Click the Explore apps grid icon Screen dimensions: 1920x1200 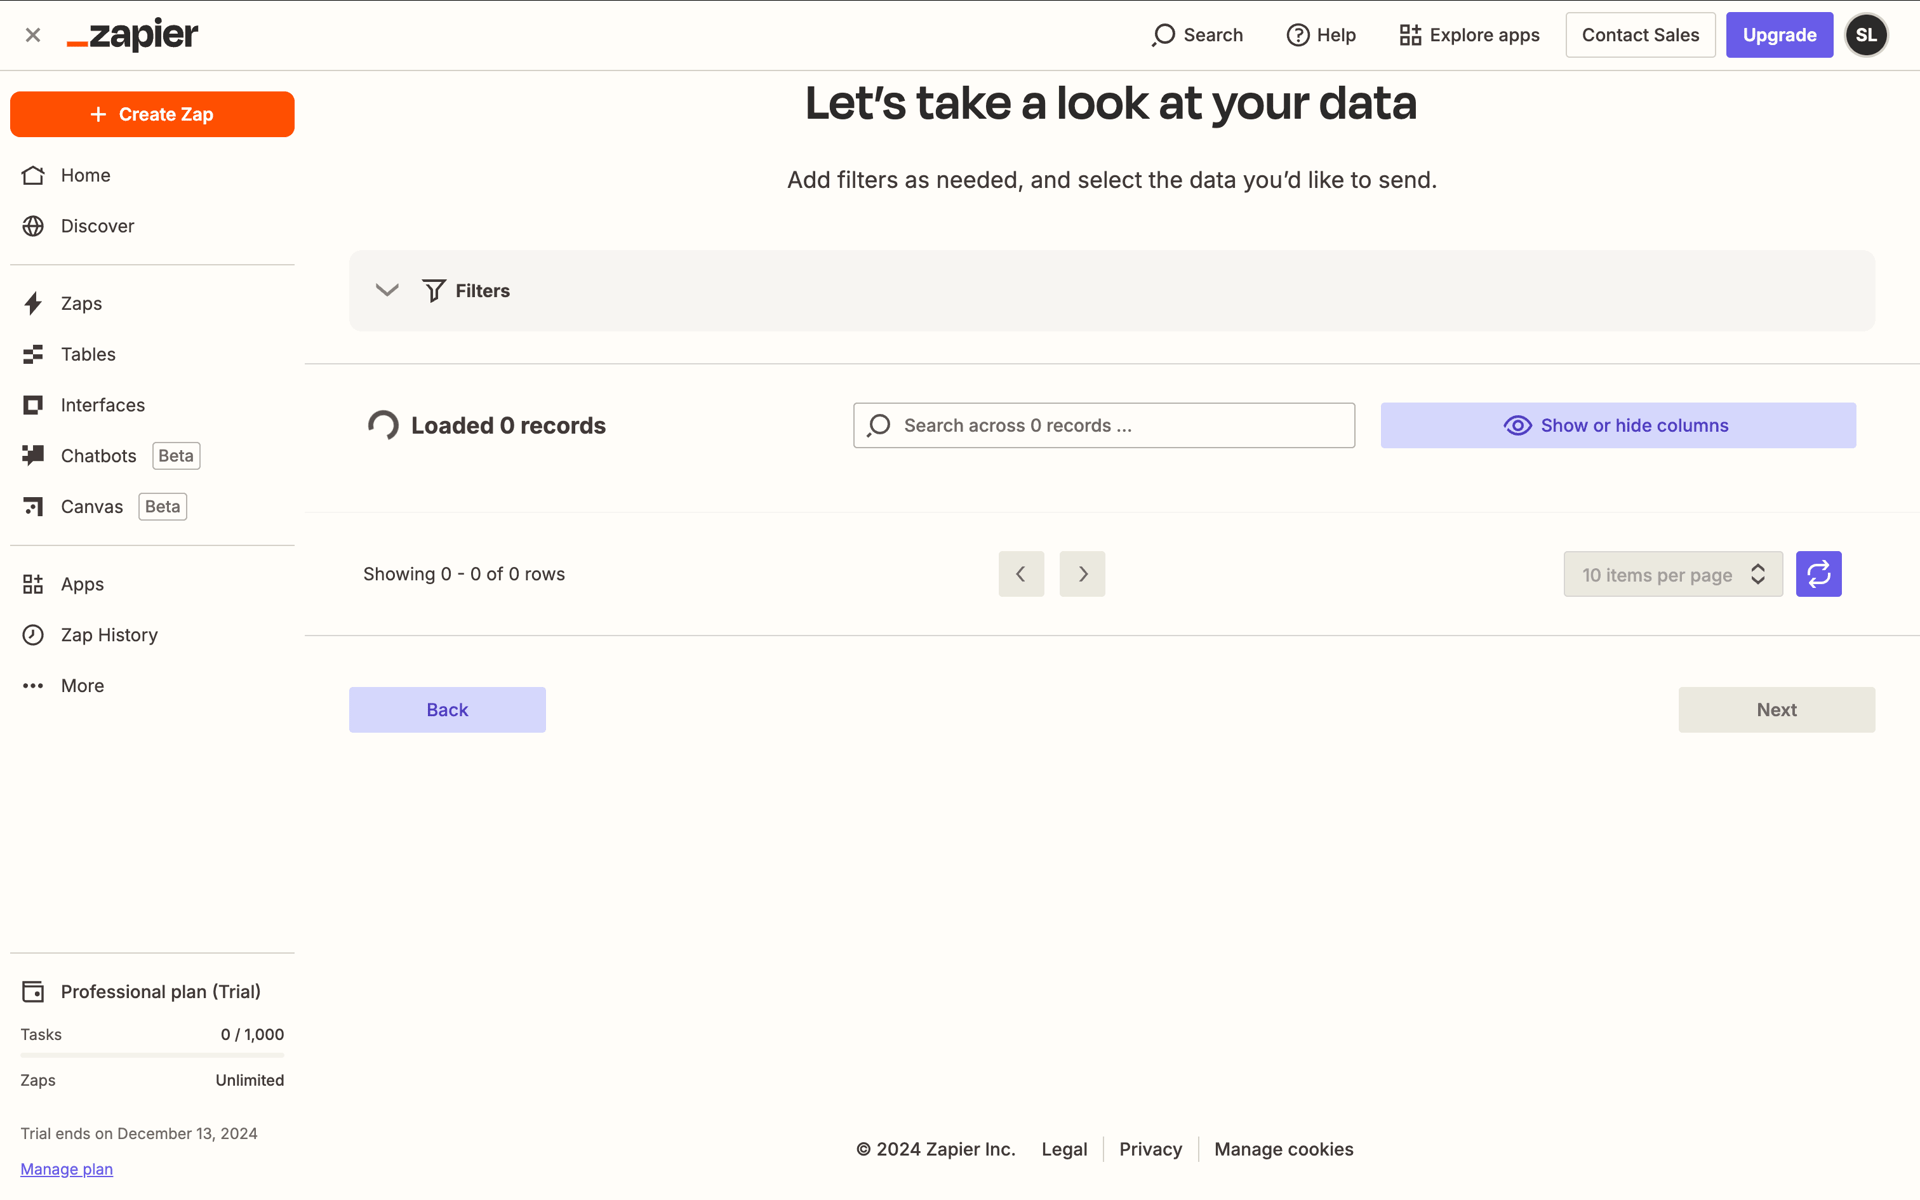(x=1410, y=35)
